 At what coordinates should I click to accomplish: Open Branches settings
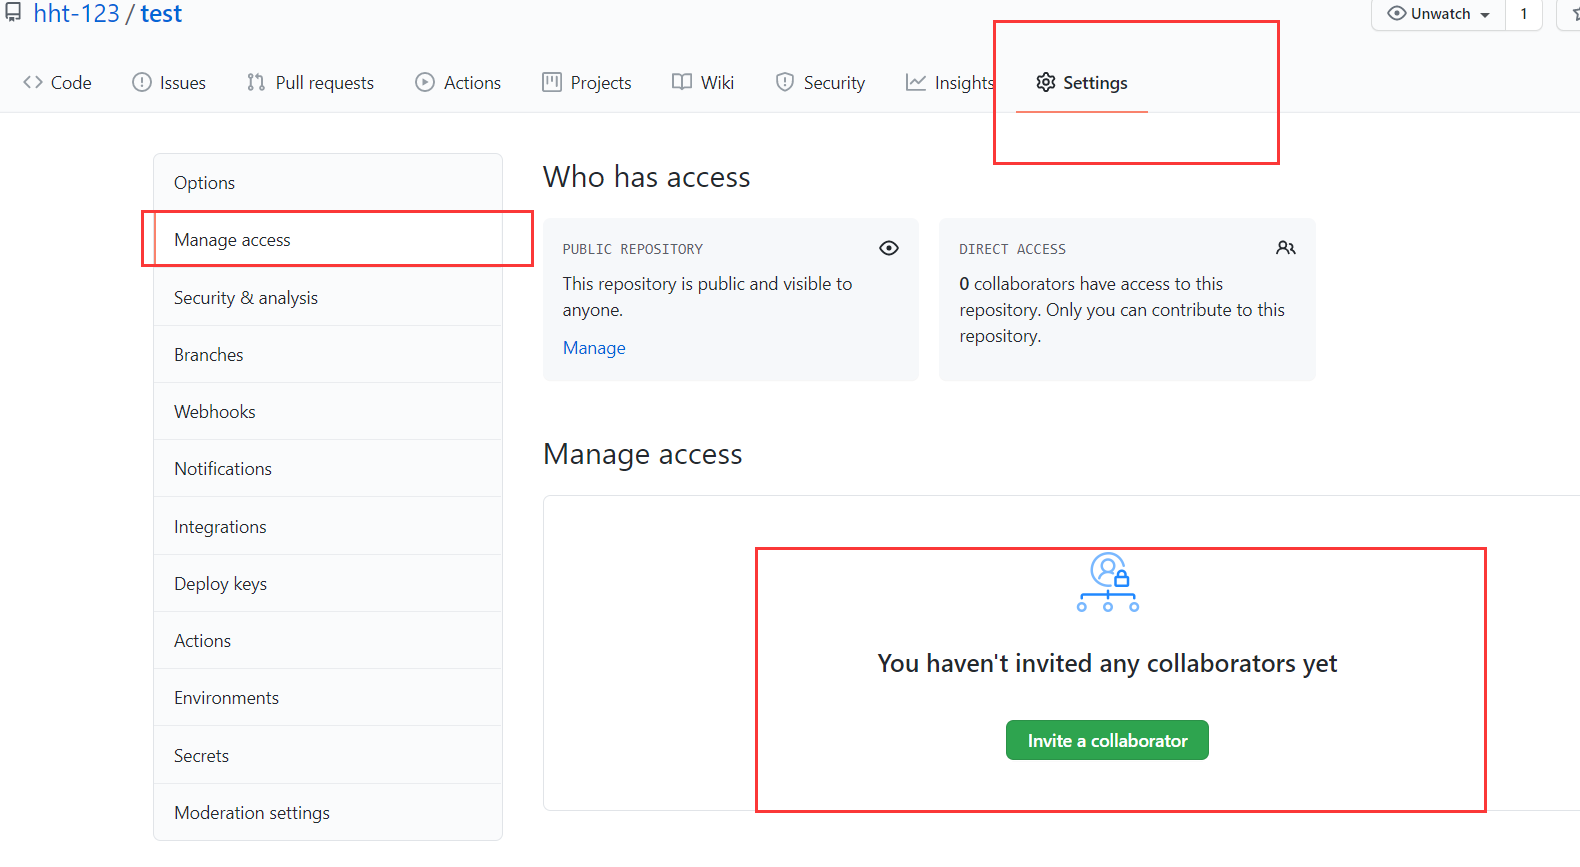328,355
